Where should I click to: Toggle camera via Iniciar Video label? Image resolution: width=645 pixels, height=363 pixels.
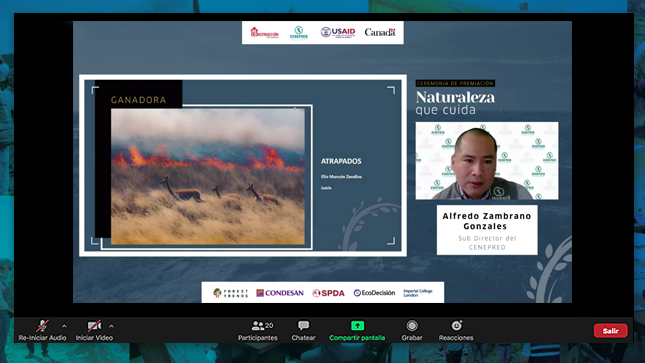tap(94, 338)
